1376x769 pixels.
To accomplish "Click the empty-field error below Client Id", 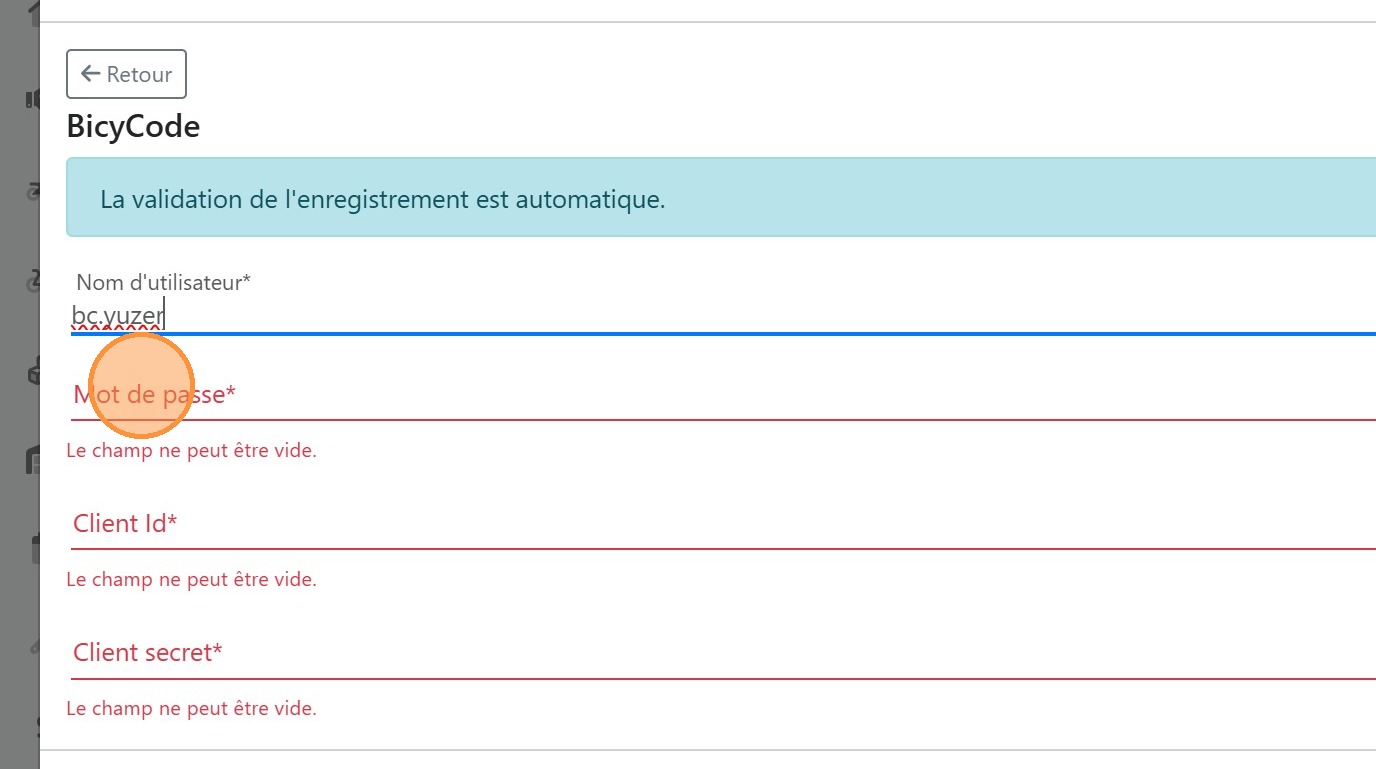I will 191,580.
